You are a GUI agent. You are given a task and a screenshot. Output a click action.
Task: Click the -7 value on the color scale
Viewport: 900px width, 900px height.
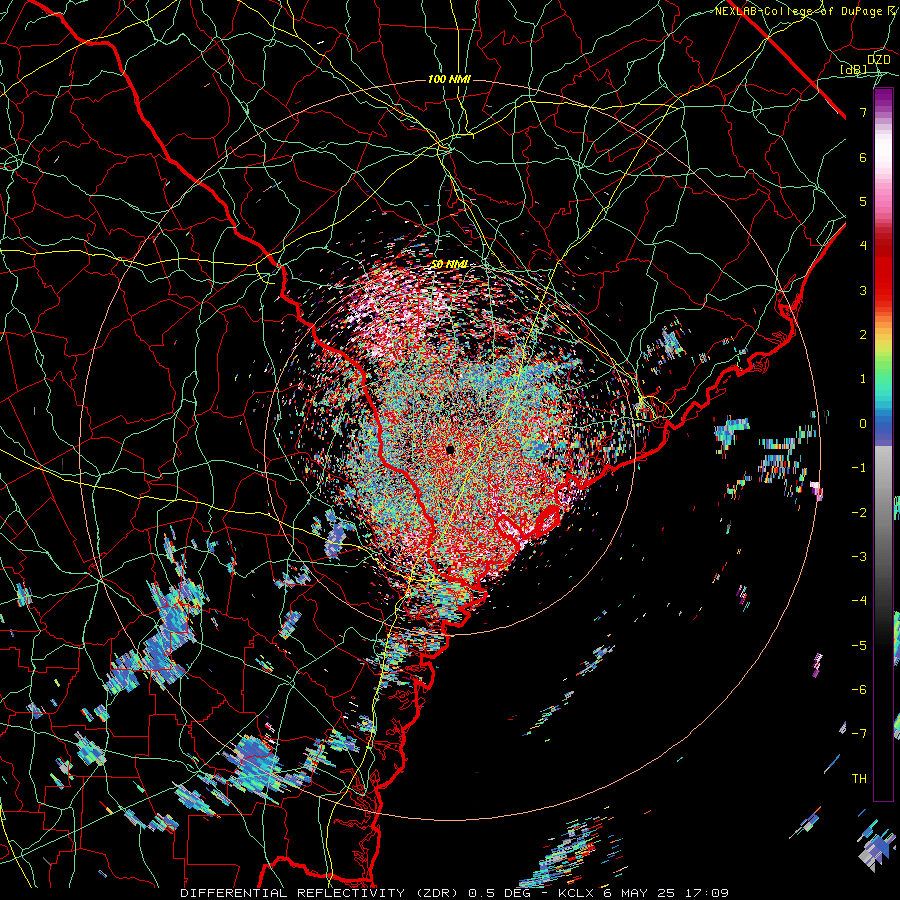click(859, 734)
